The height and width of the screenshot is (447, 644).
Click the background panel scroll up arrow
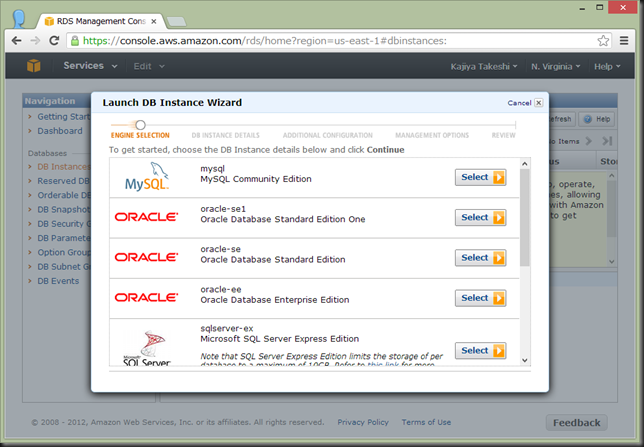[612, 176]
